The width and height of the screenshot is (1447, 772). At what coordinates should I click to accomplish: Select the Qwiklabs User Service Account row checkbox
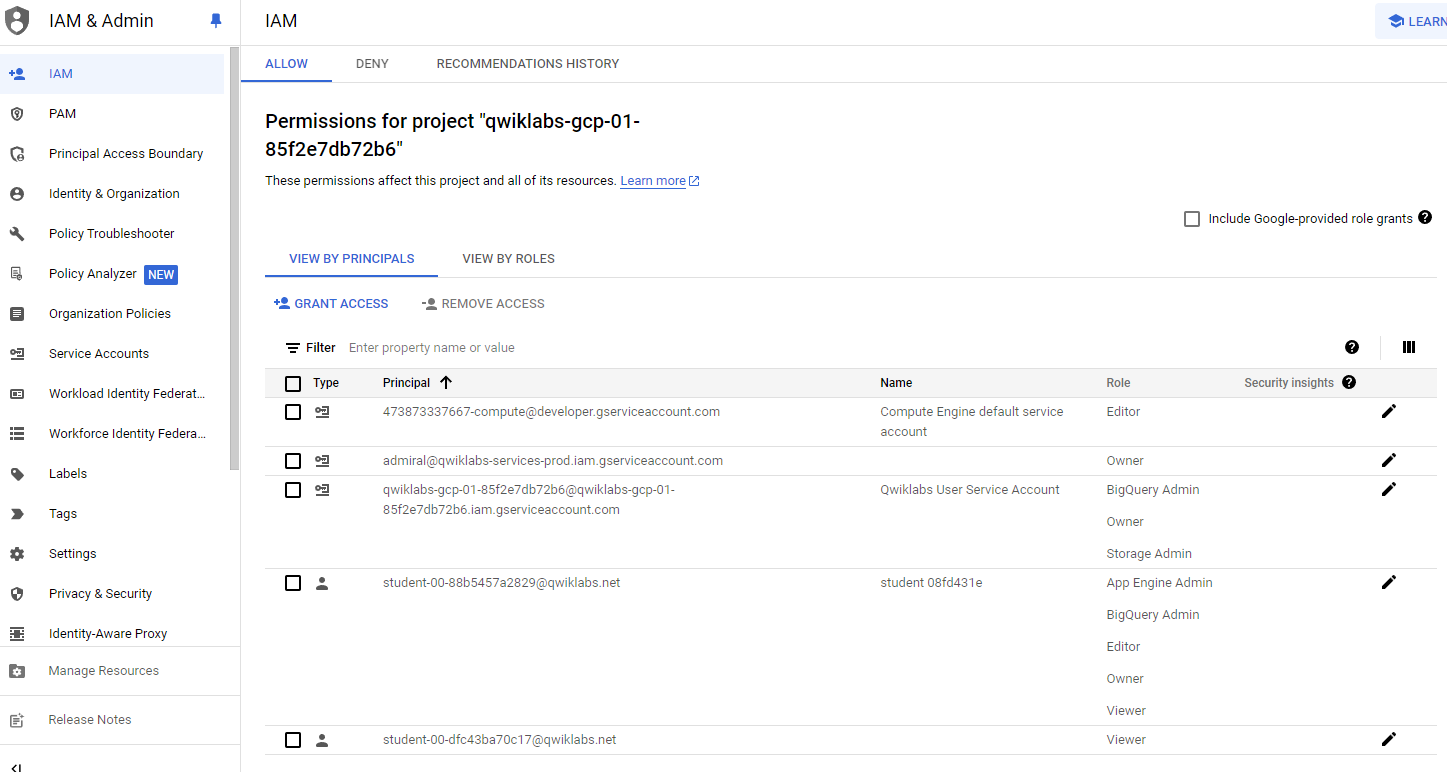click(x=293, y=490)
